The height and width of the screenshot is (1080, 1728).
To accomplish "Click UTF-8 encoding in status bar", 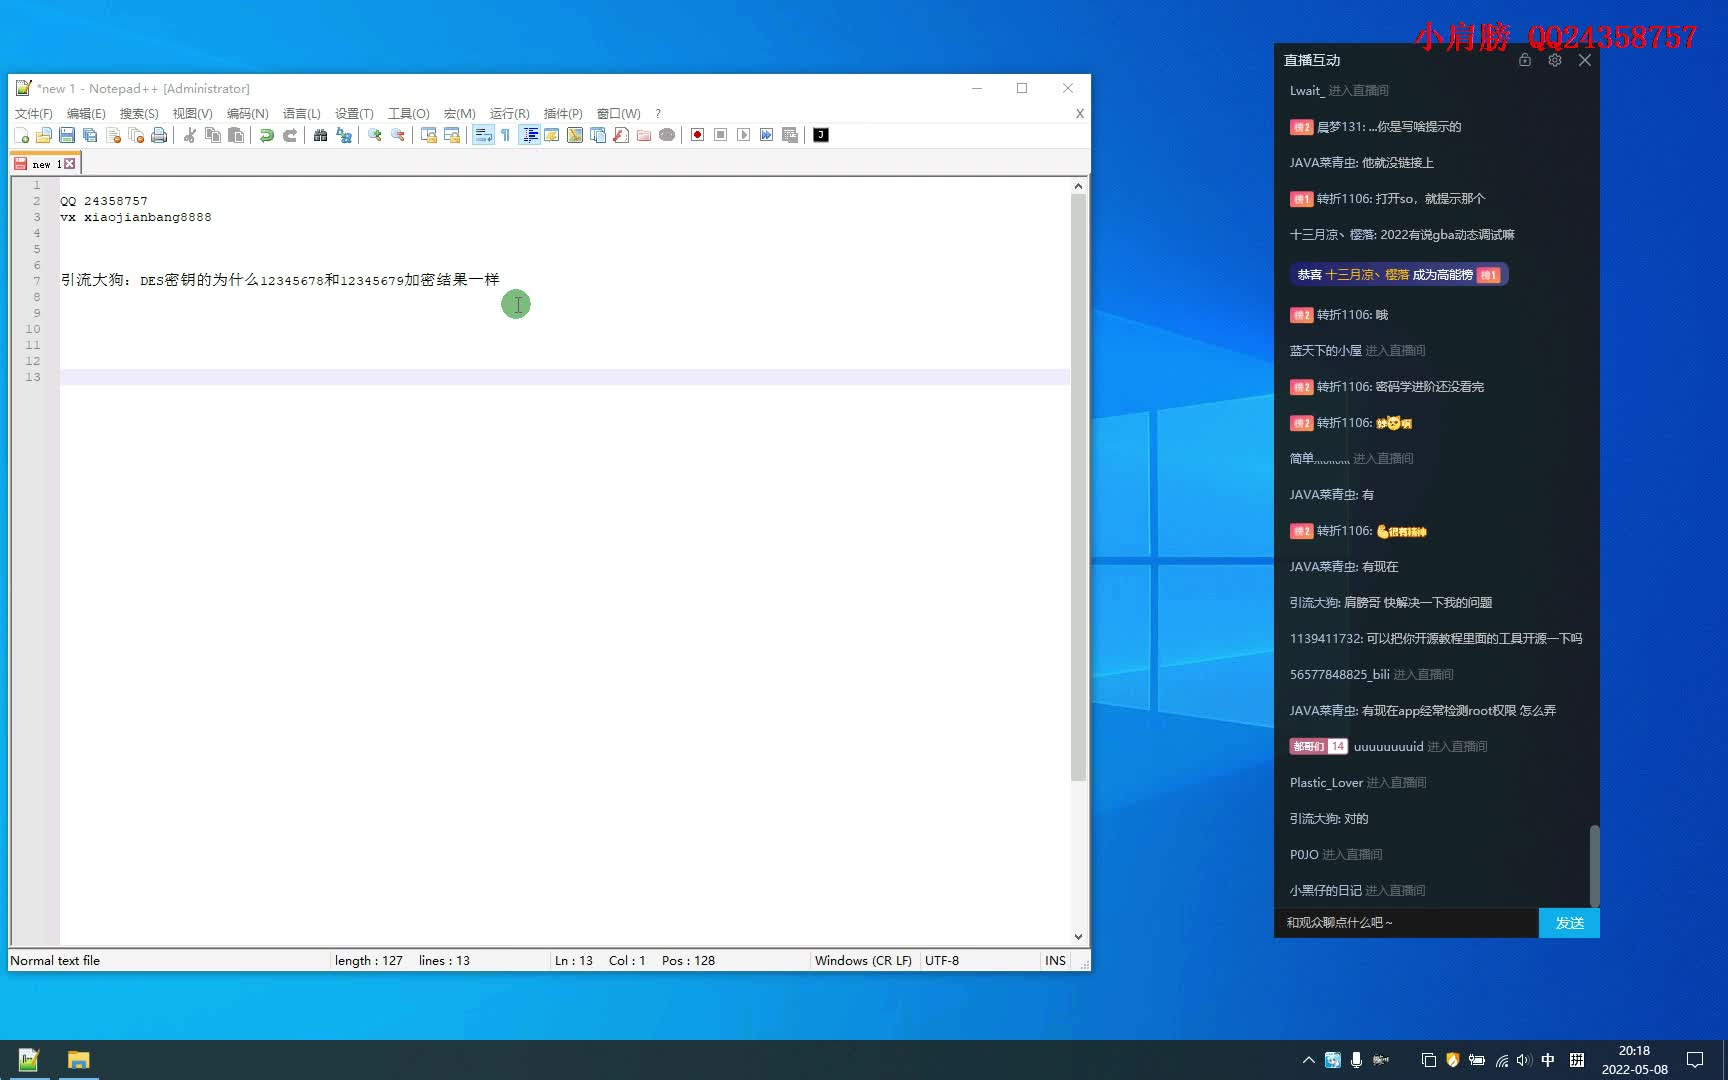I will tap(942, 960).
